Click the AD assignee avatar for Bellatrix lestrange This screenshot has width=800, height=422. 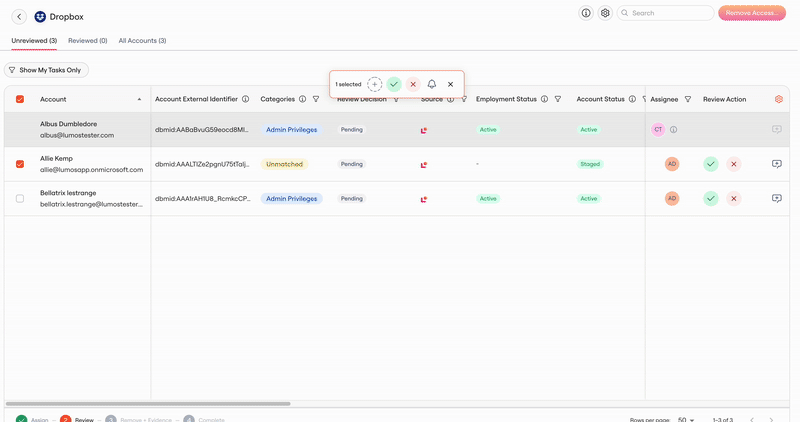click(x=672, y=198)
